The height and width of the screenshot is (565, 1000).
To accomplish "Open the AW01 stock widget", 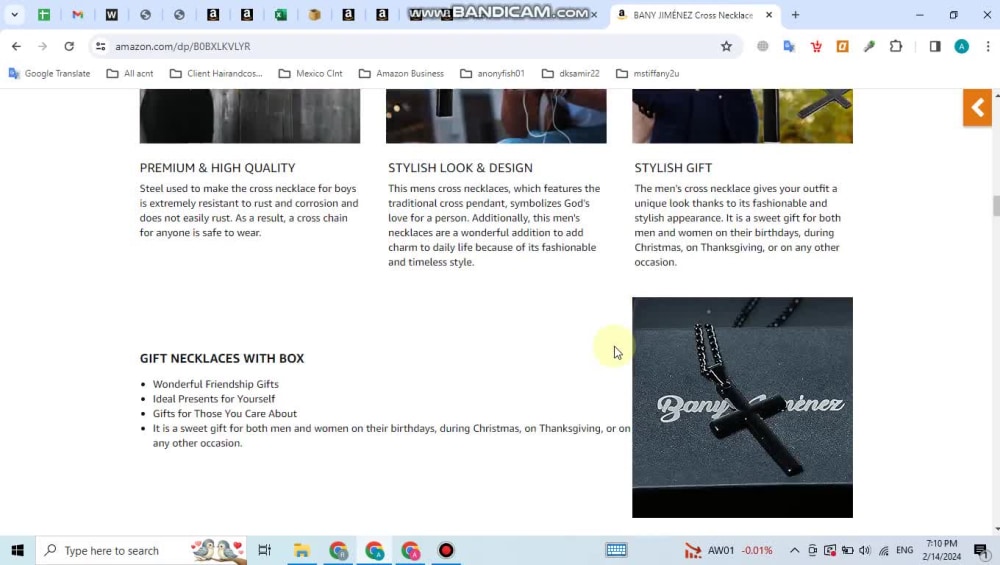I will (x=728, y=550).
